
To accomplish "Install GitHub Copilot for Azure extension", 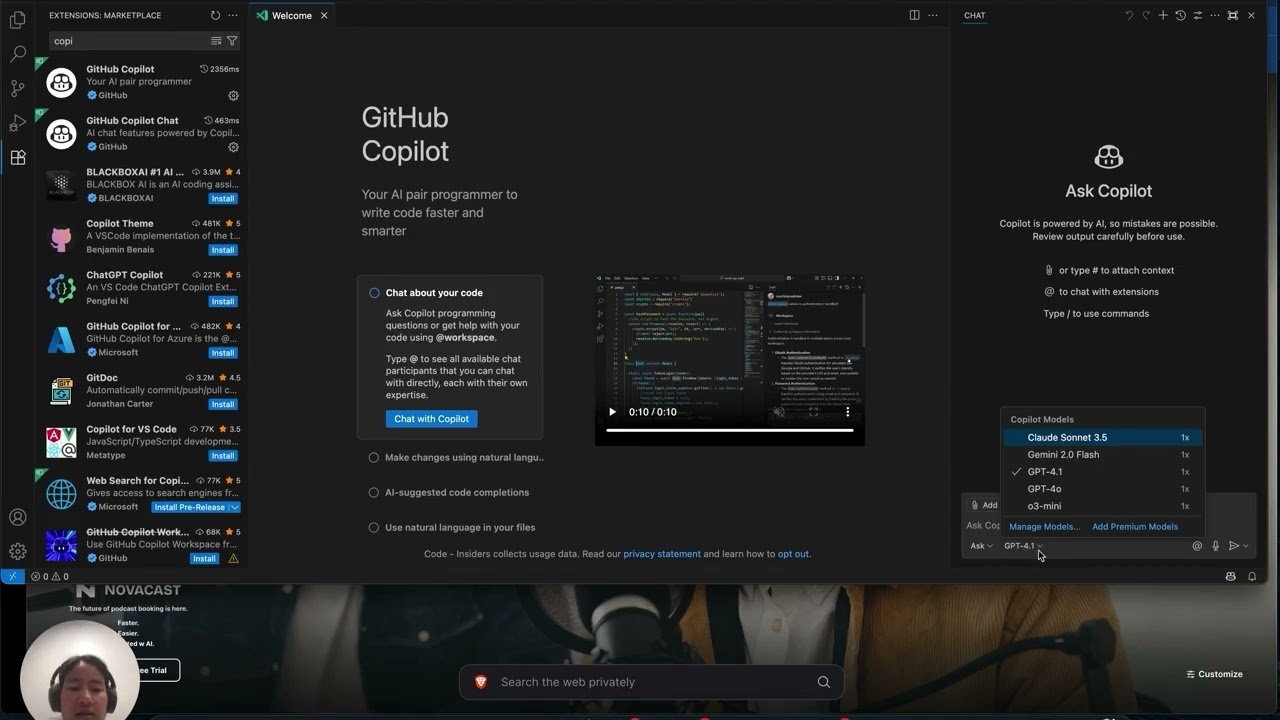I will pyautogui.click(x=223, y=353).
